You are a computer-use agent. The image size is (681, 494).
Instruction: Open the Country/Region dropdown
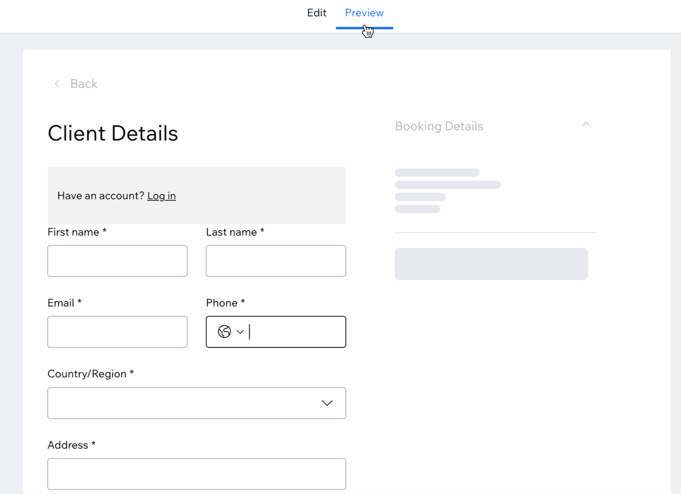(x=196, y=403)
